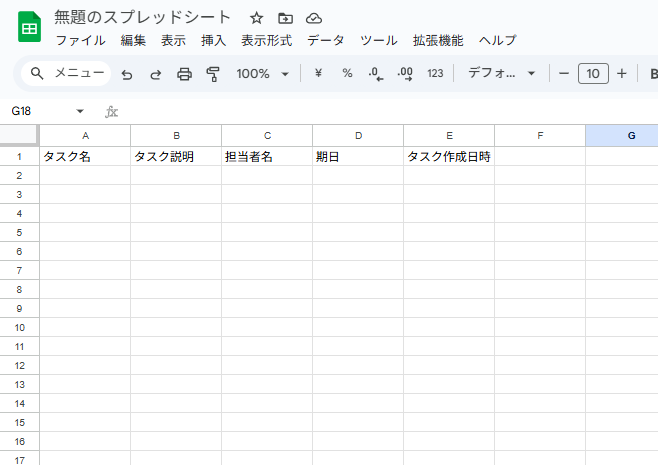
Task: Open more number formats 123
Action: [435, 73]
